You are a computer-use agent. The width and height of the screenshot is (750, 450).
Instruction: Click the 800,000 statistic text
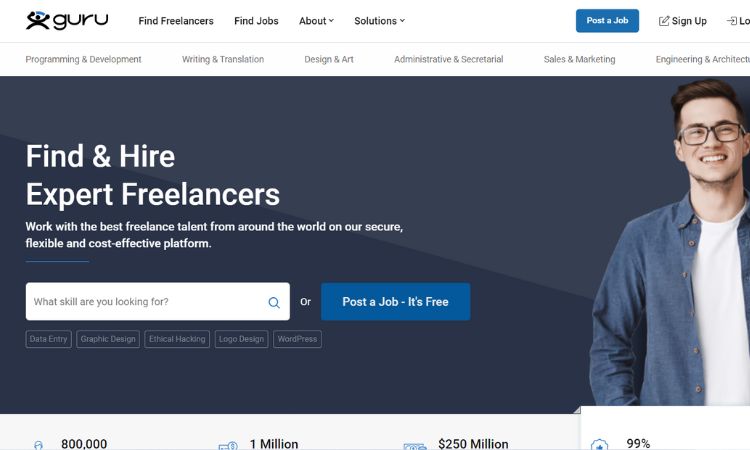pos(84,444)
